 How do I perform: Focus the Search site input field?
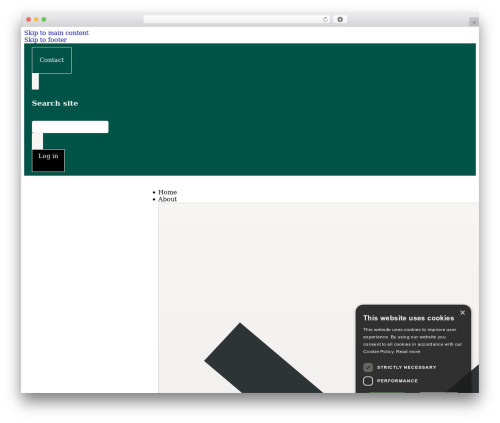tap(70, 127)
